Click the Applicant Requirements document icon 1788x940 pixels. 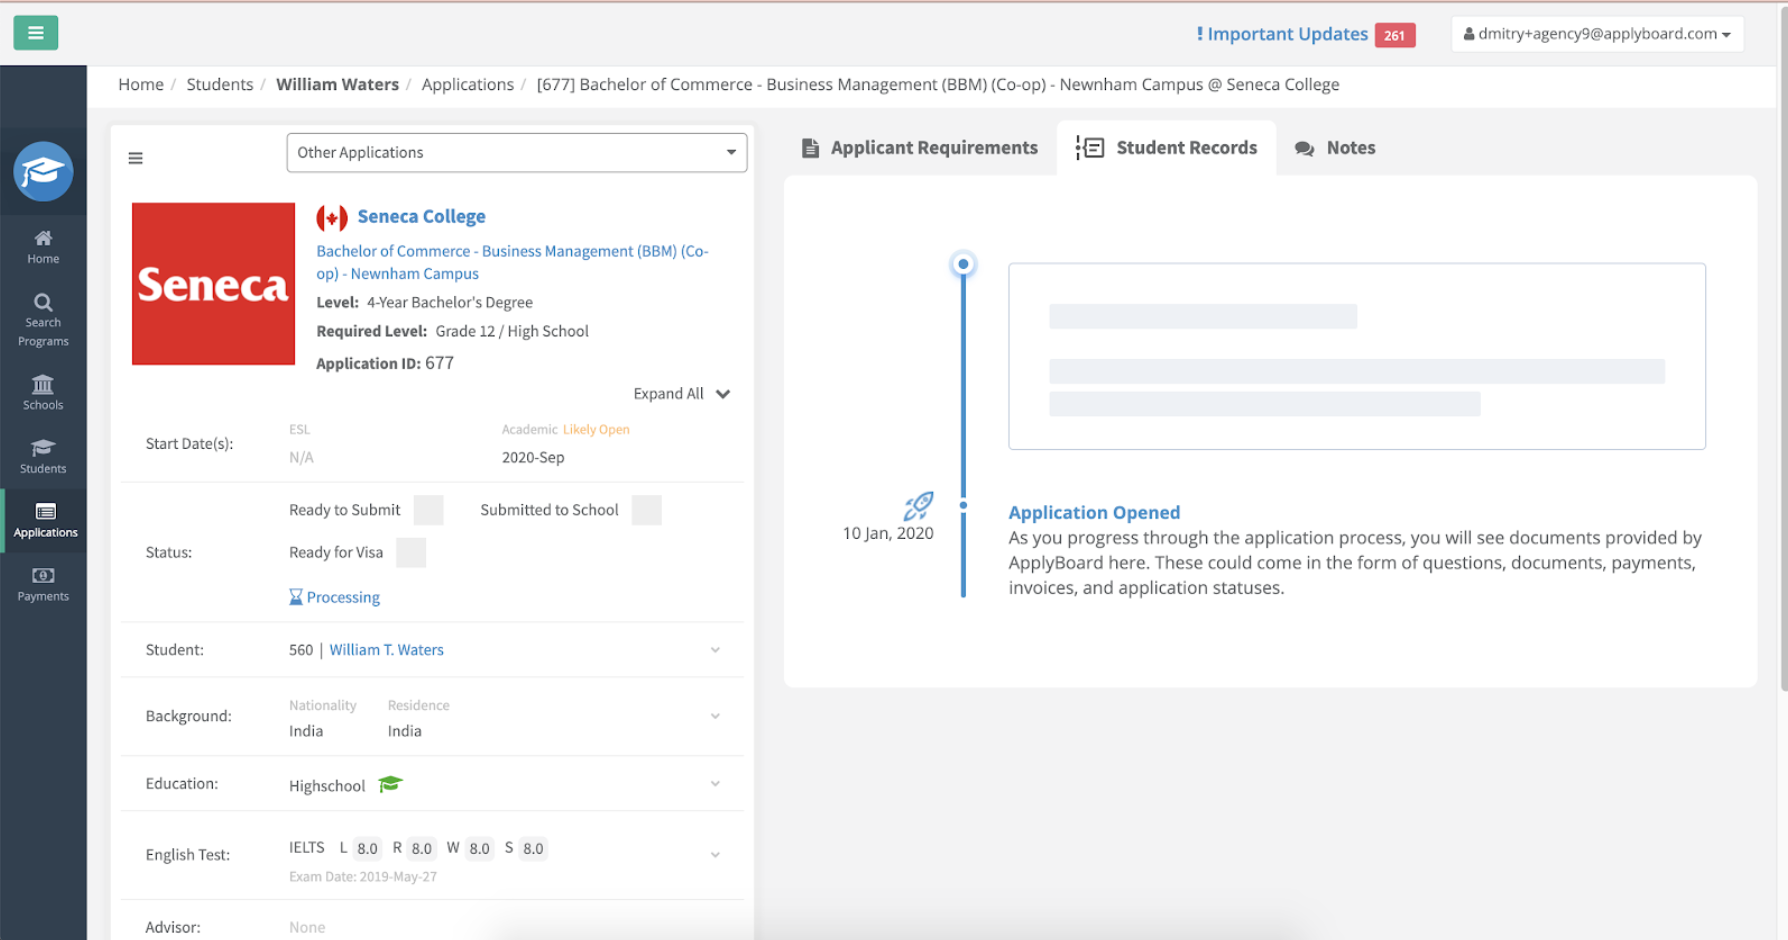(x=811, y=148)
